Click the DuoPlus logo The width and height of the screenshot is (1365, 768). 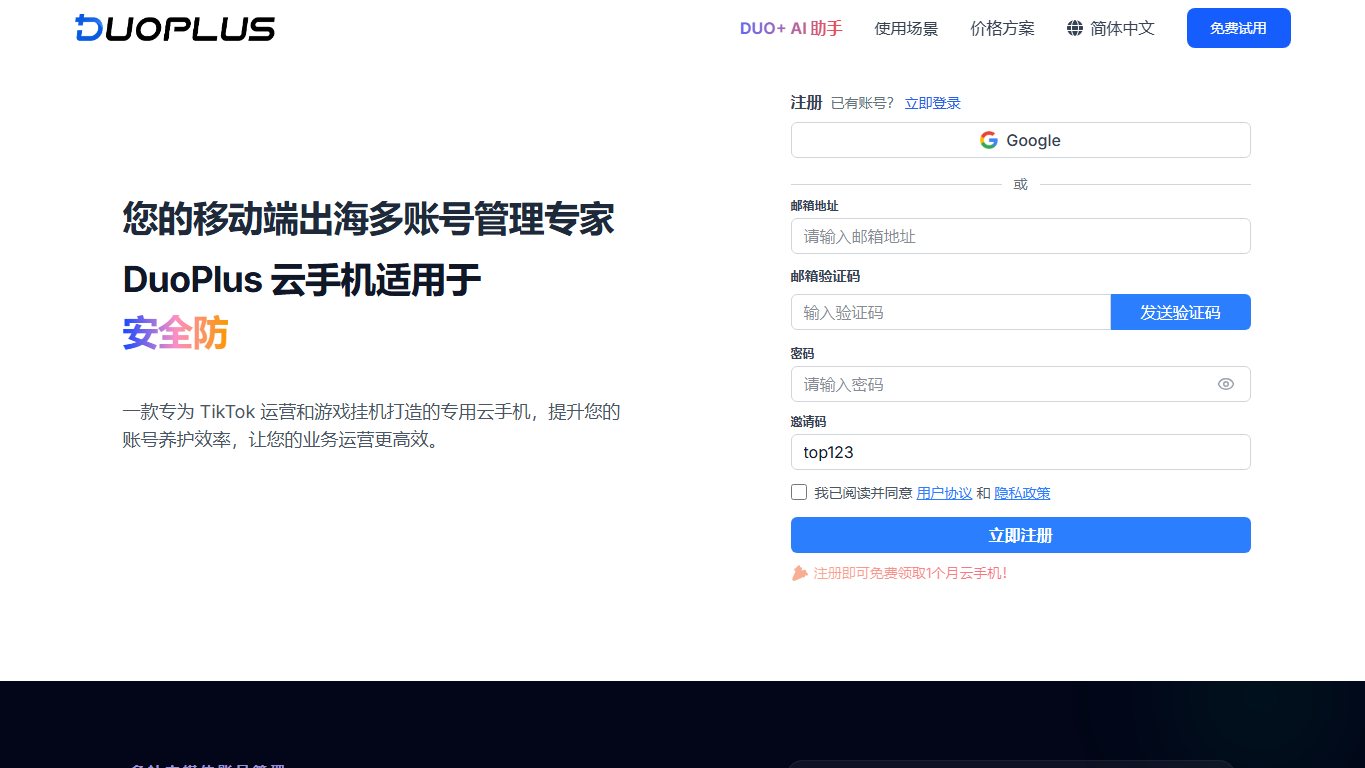[x=175, y=28]
